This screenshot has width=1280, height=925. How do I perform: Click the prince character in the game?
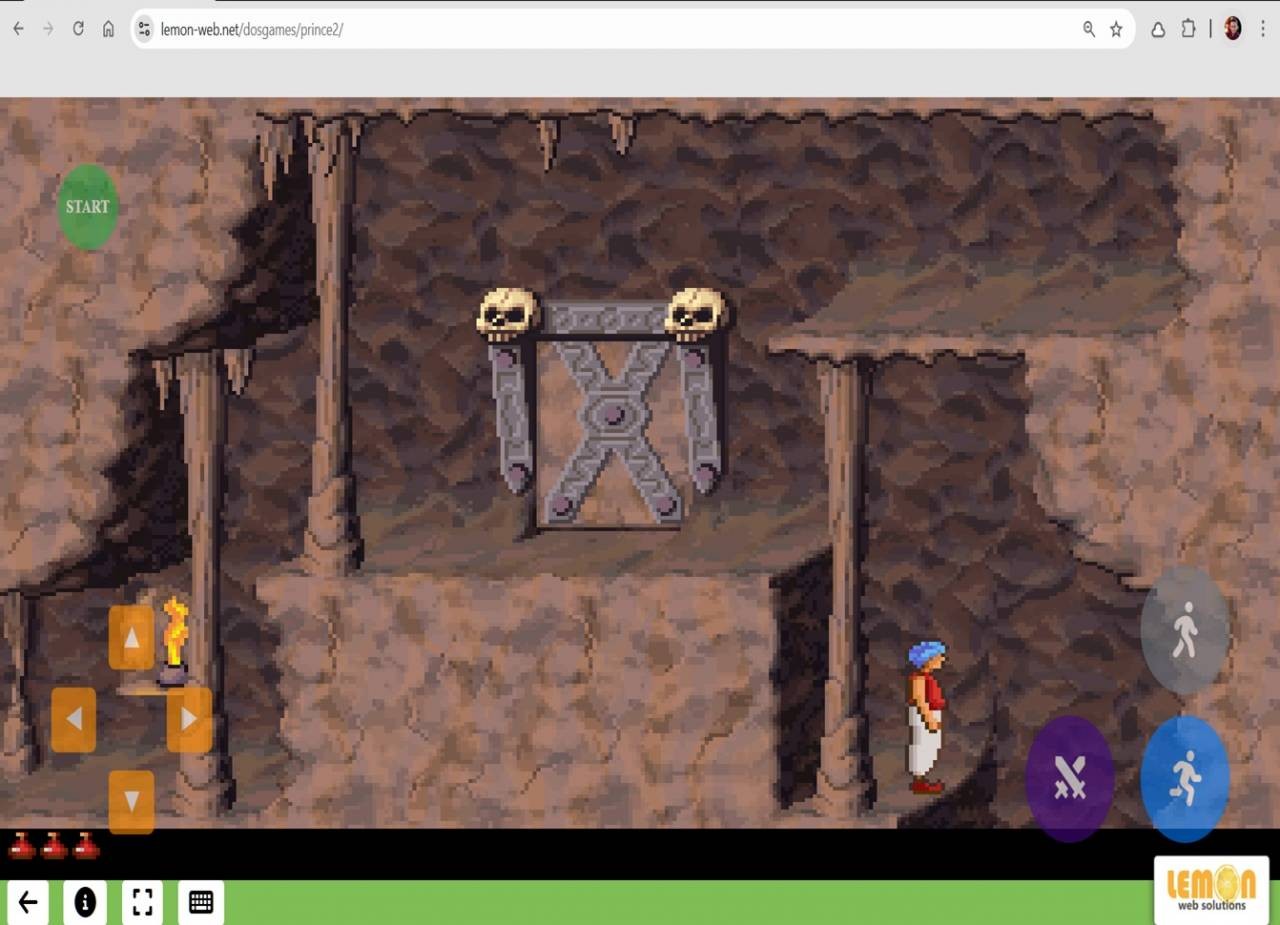[925, 718]
